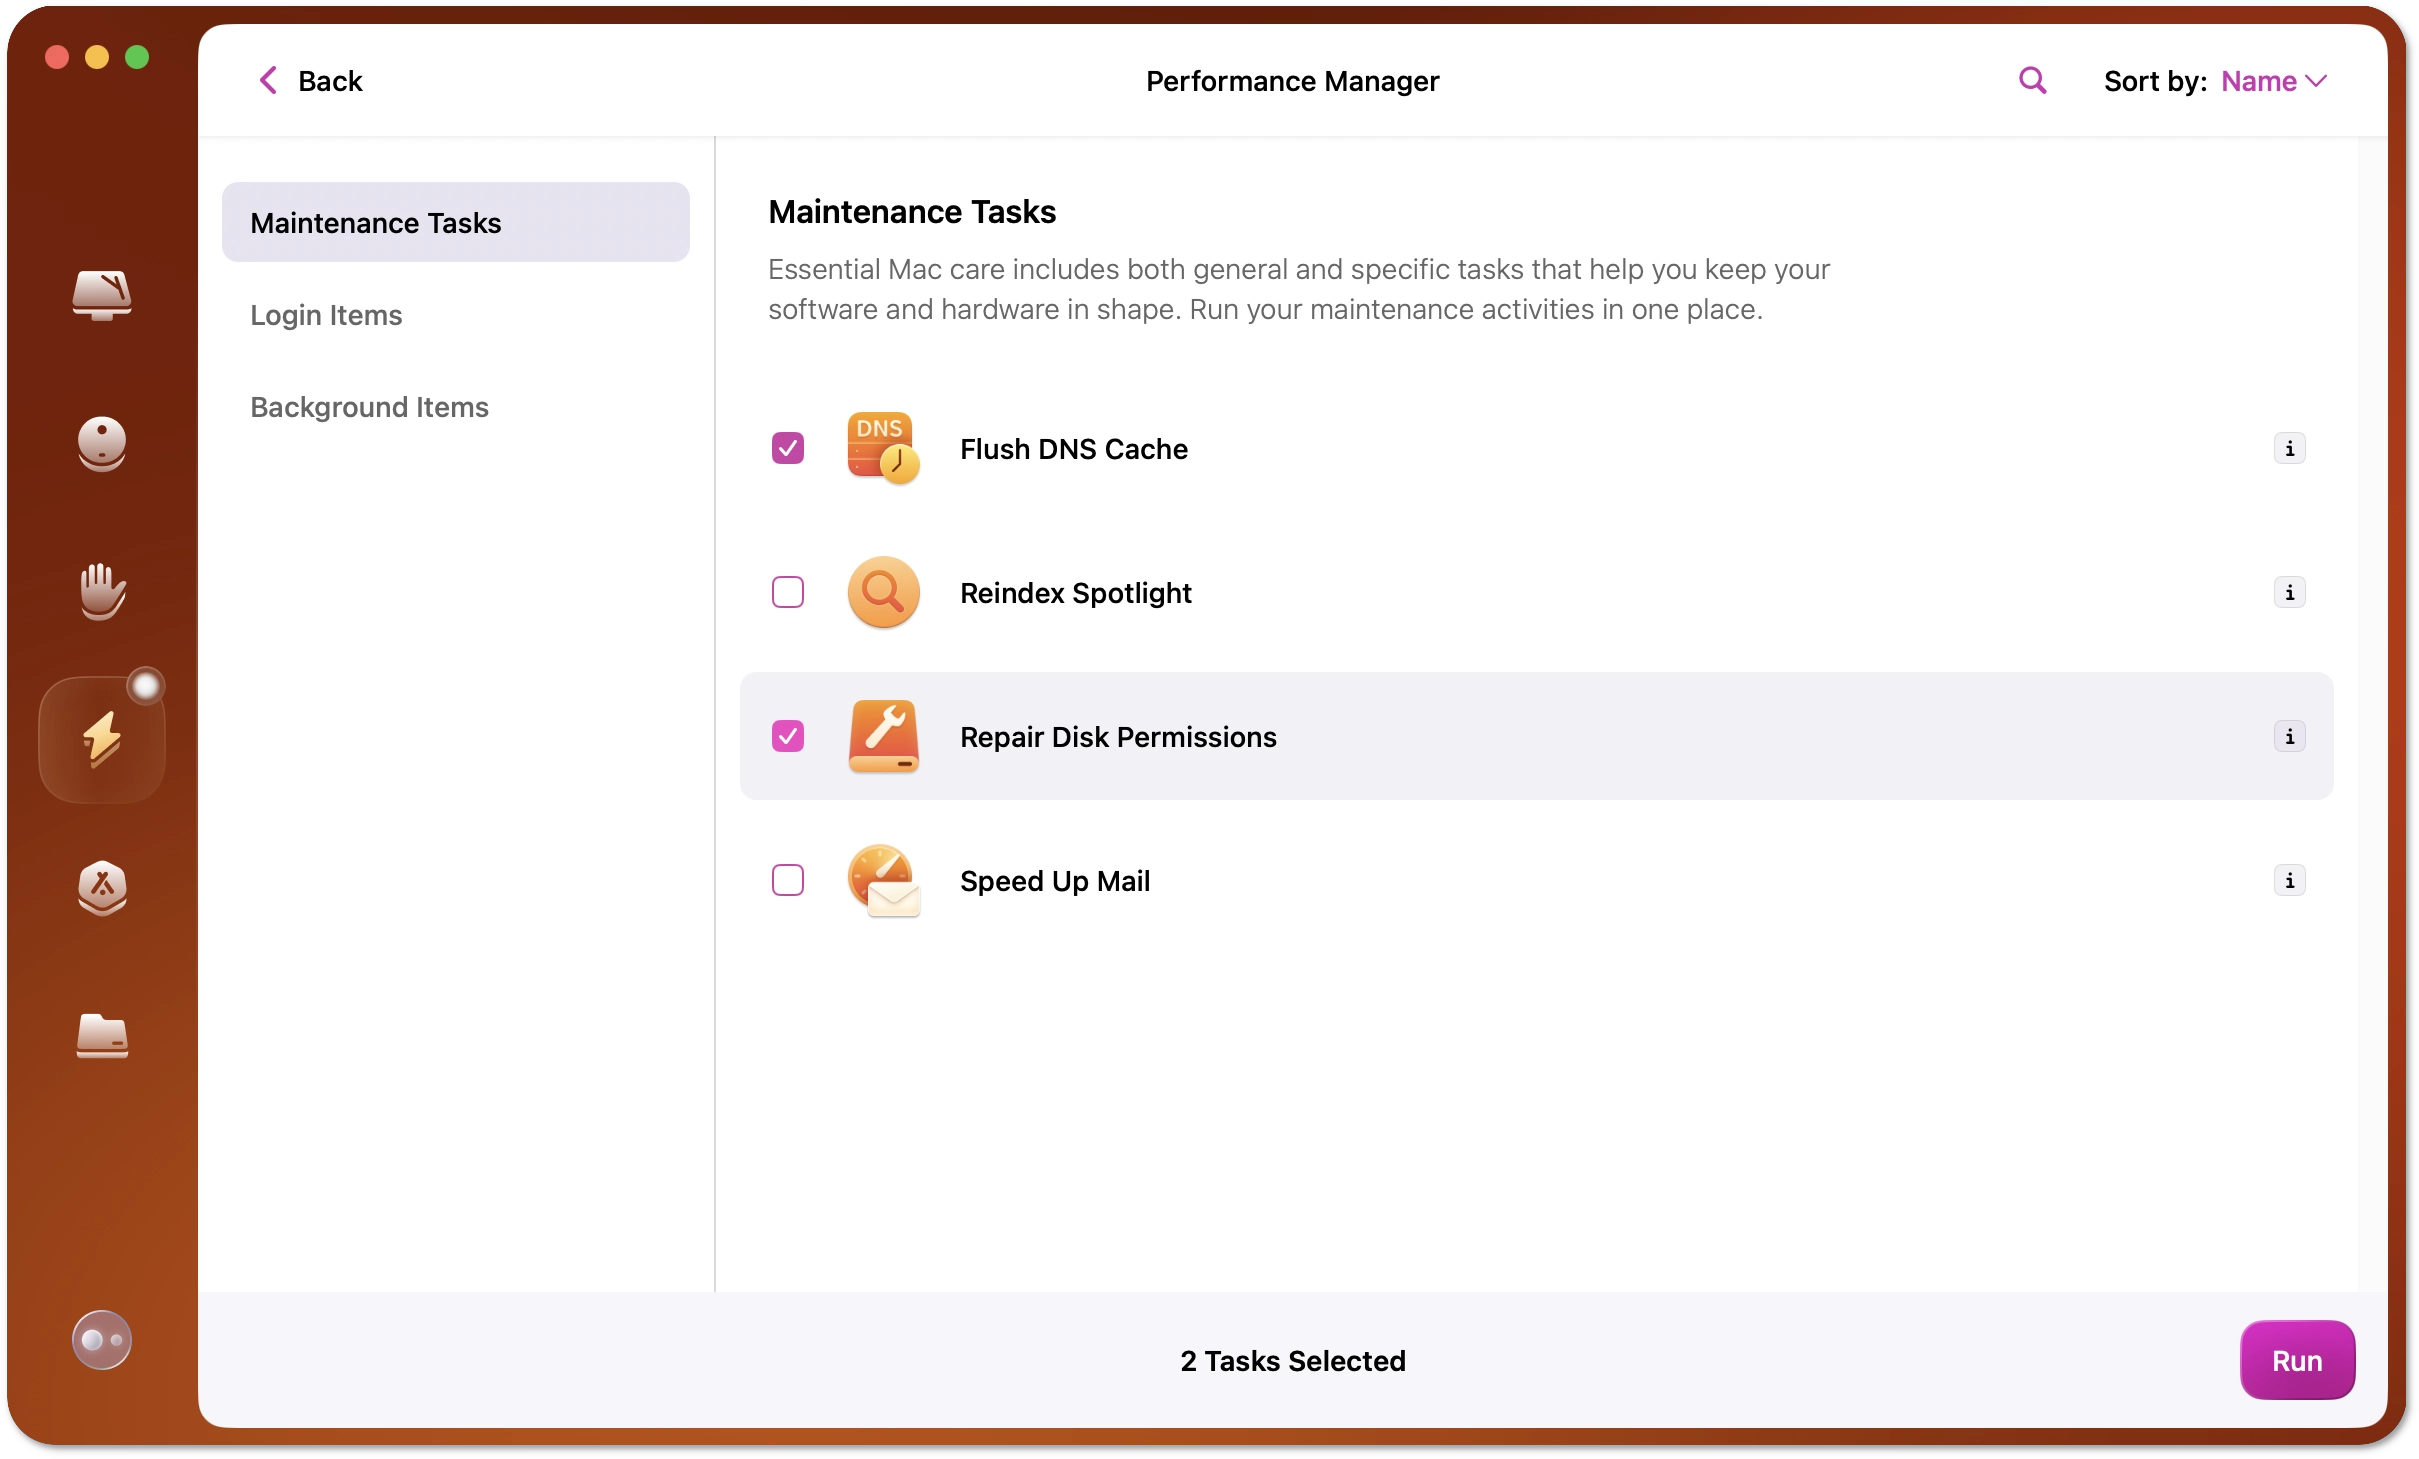Click the Repair Disk Permissions icon
This screenshot has width=2419, height=1459.
pyautogui.click(x=883, y=736)
